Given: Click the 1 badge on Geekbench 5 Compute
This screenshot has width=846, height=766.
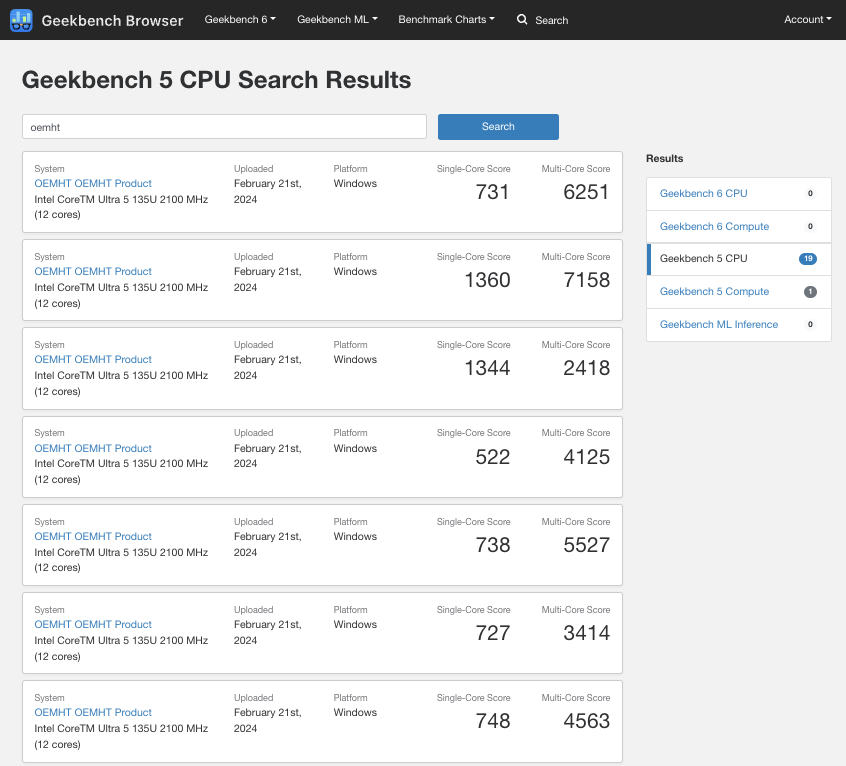Looking at the screenshot, I should pos(810,292).
